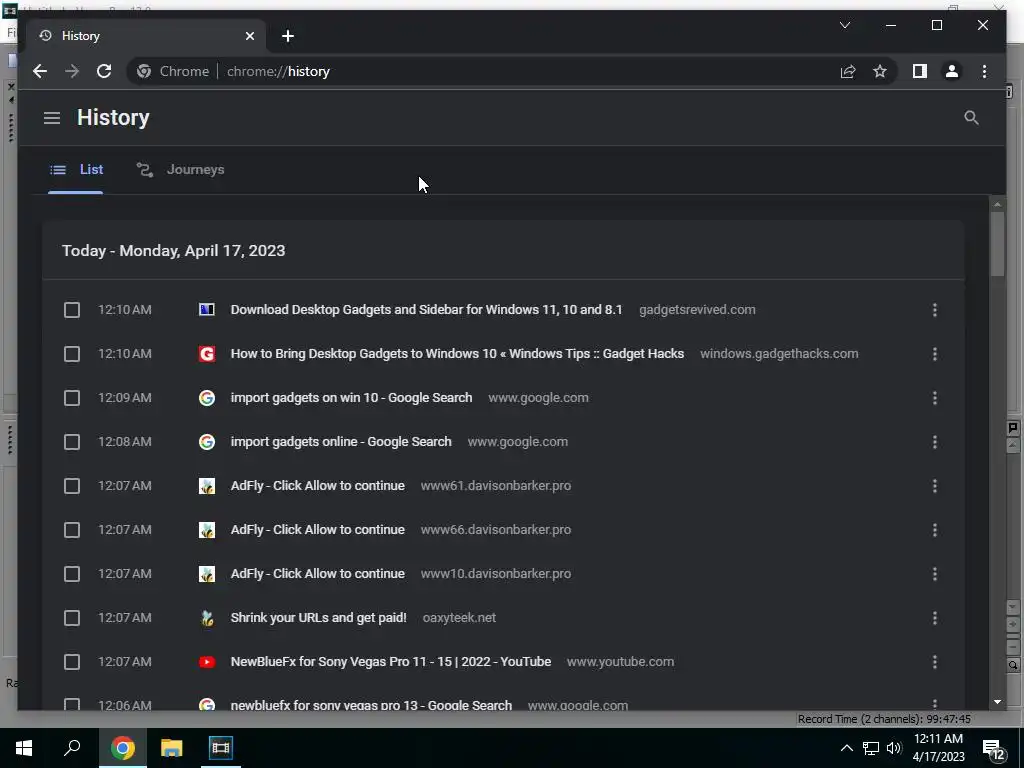Screen dimensions: 1024x768
Task: Check the www10.davisonbarker.pro AdFly entry
Action: click(72, 574)
